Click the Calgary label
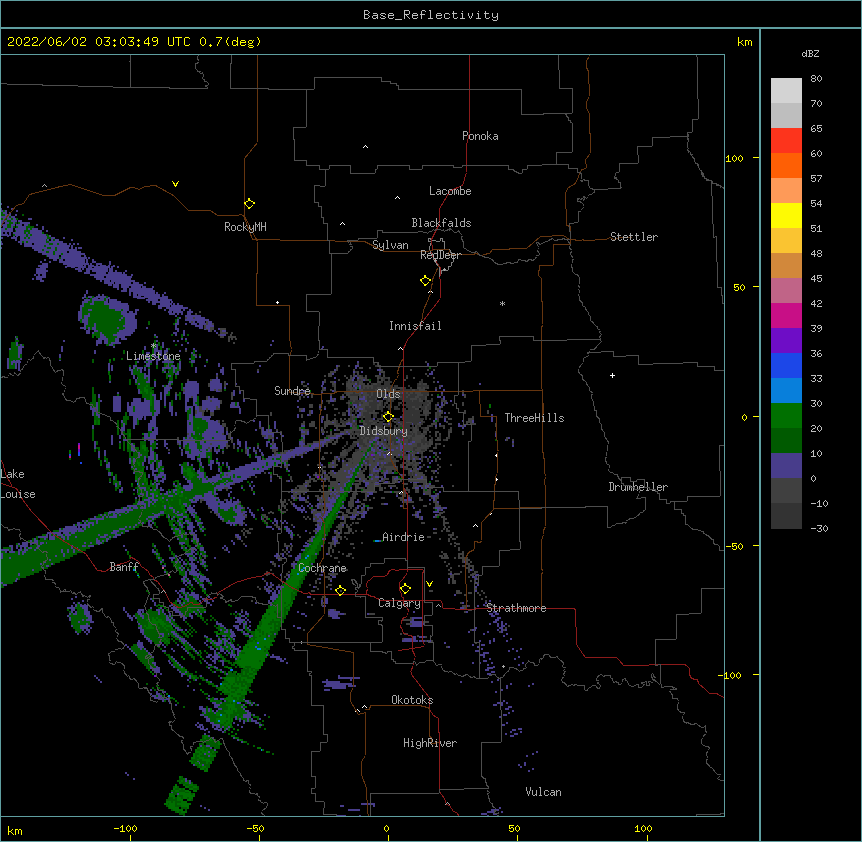This screenshot has width=862, height=842. (x=399, y=603)
